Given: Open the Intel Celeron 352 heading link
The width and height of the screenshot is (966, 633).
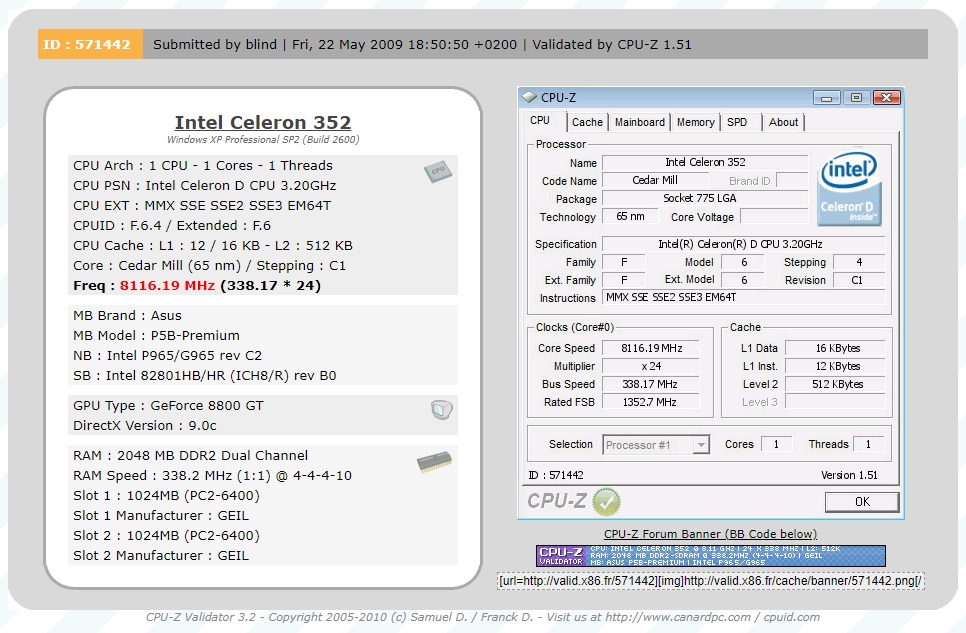Looking at the screenshot, I should [x=263, y=123].
